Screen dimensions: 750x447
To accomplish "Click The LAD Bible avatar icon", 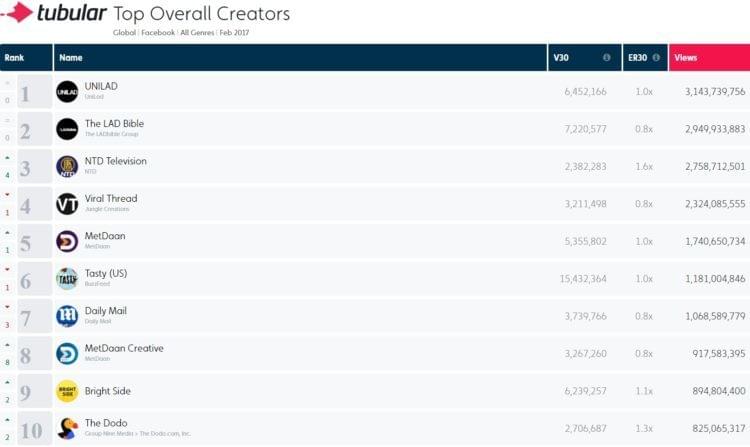I will point(67,129).
